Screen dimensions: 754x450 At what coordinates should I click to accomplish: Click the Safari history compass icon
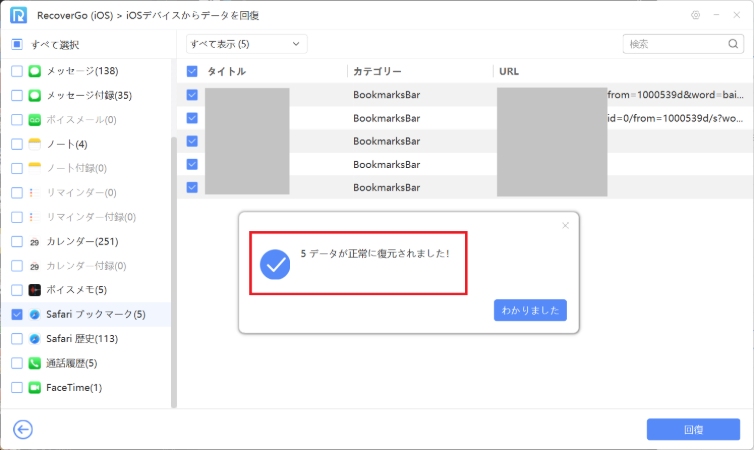35,338
